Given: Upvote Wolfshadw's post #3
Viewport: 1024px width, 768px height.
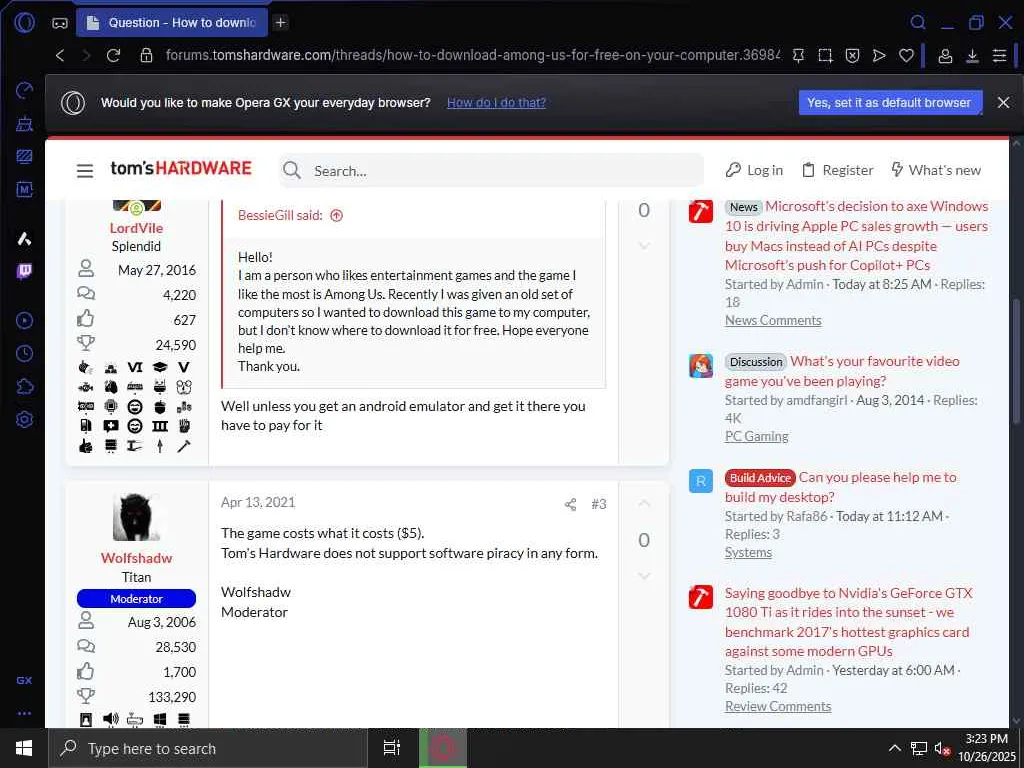Looking at the screenshot, I should (643, 503).
